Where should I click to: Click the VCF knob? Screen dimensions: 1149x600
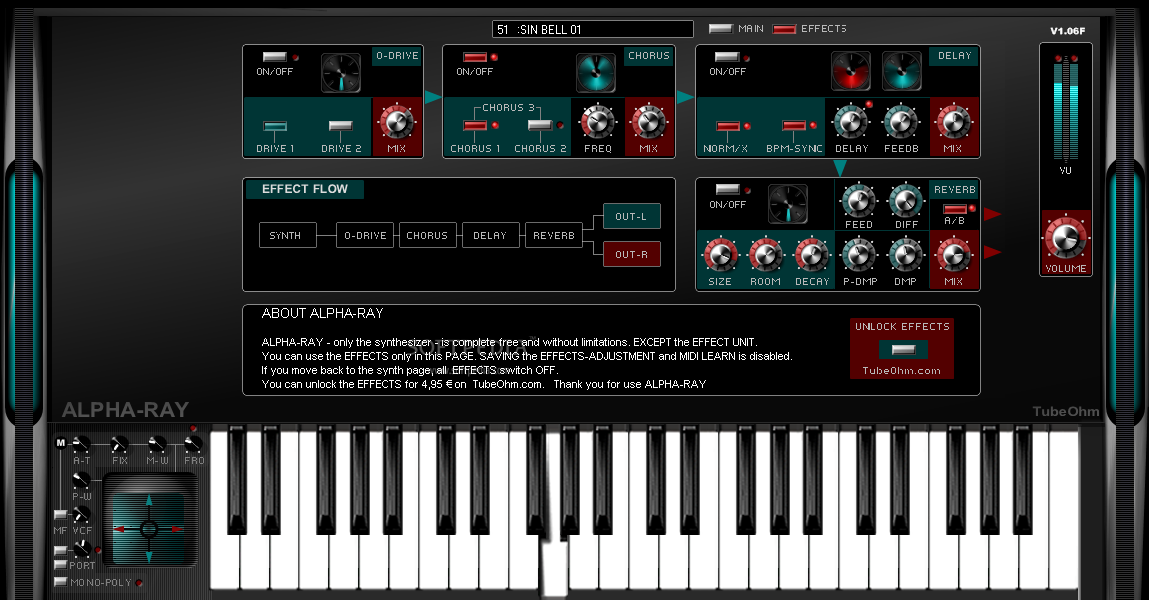(x=82, y=514)
